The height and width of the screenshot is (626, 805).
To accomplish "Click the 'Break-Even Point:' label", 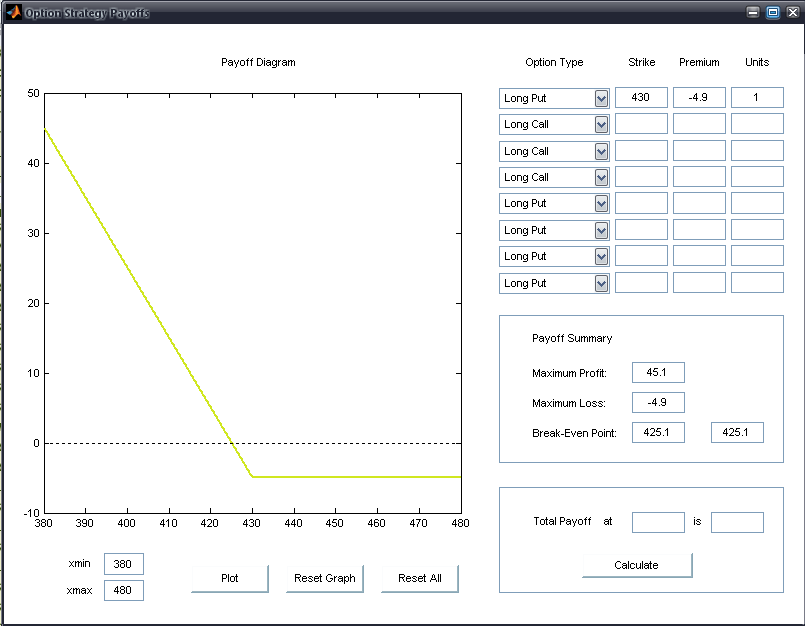I will pyautogui.click(x=574, y=433).
